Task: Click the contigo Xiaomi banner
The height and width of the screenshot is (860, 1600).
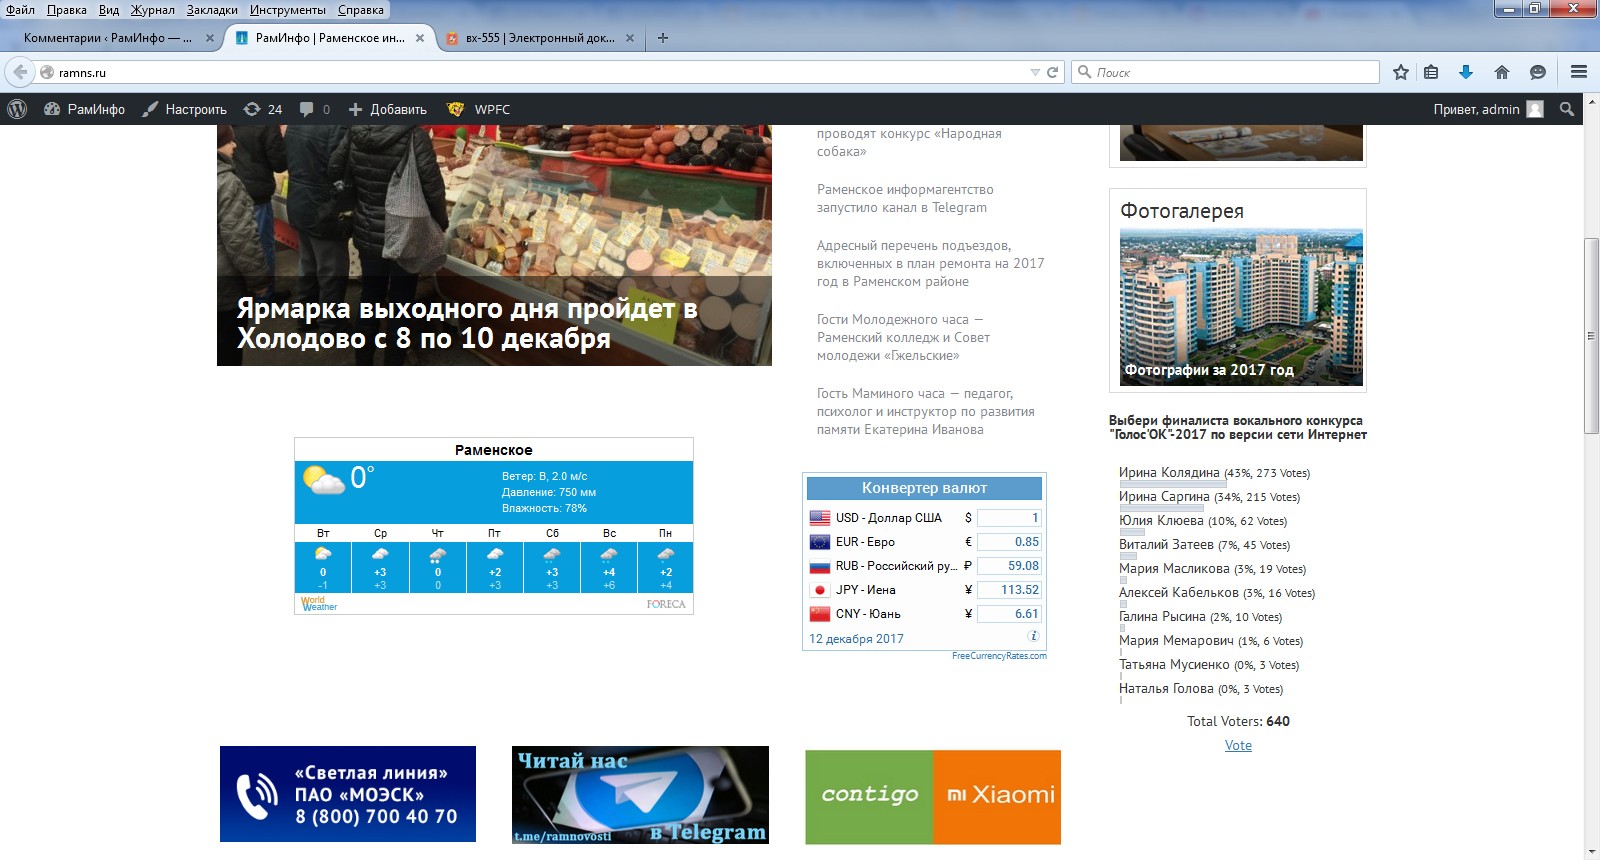Action: tap(933, 797)
